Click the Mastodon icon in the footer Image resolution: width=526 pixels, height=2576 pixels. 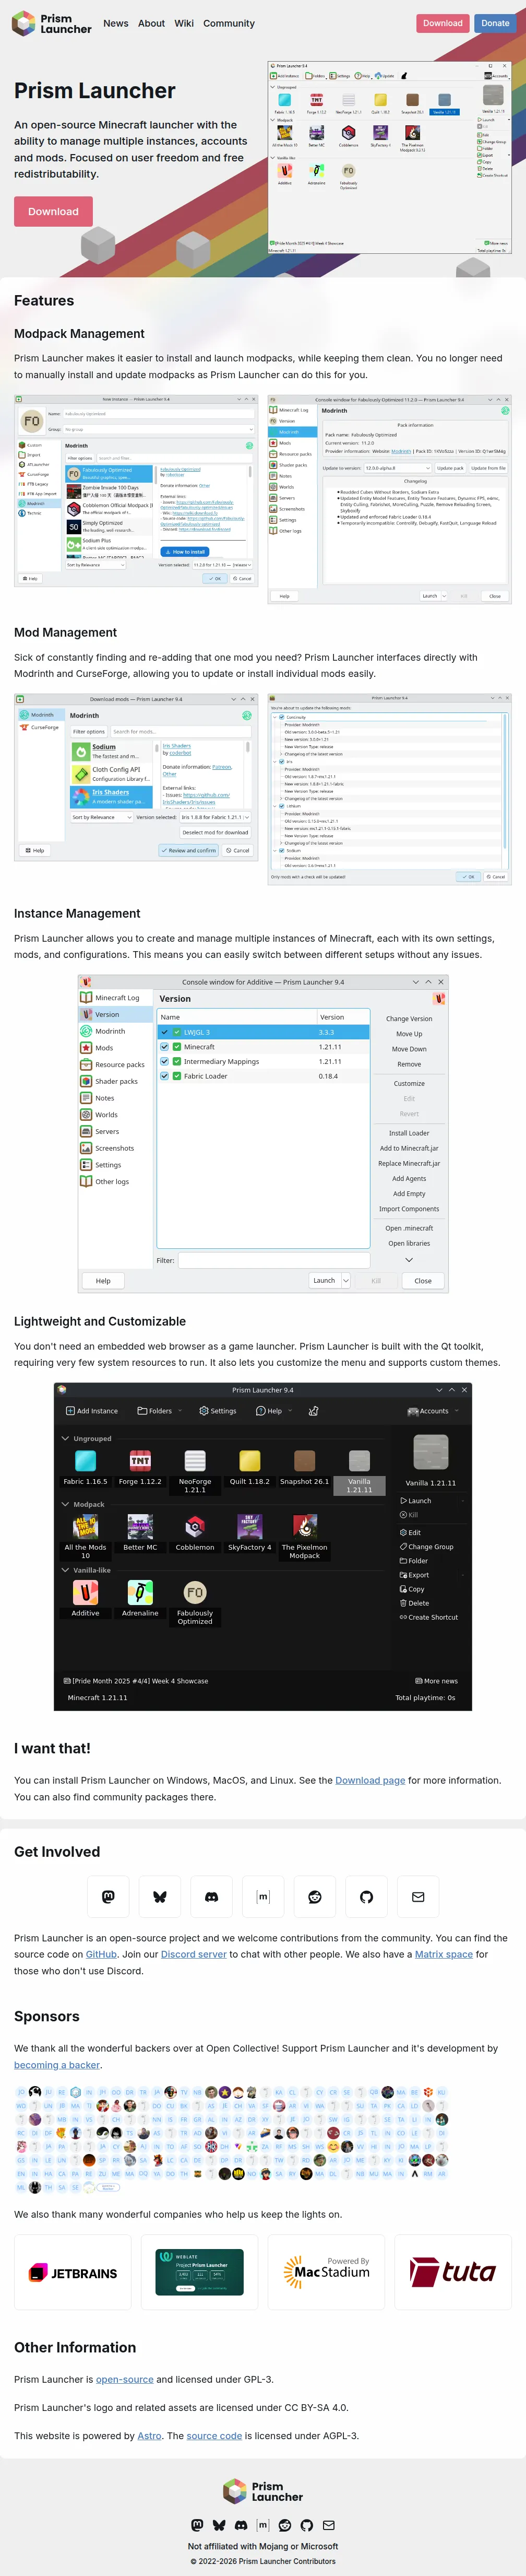197,2525
